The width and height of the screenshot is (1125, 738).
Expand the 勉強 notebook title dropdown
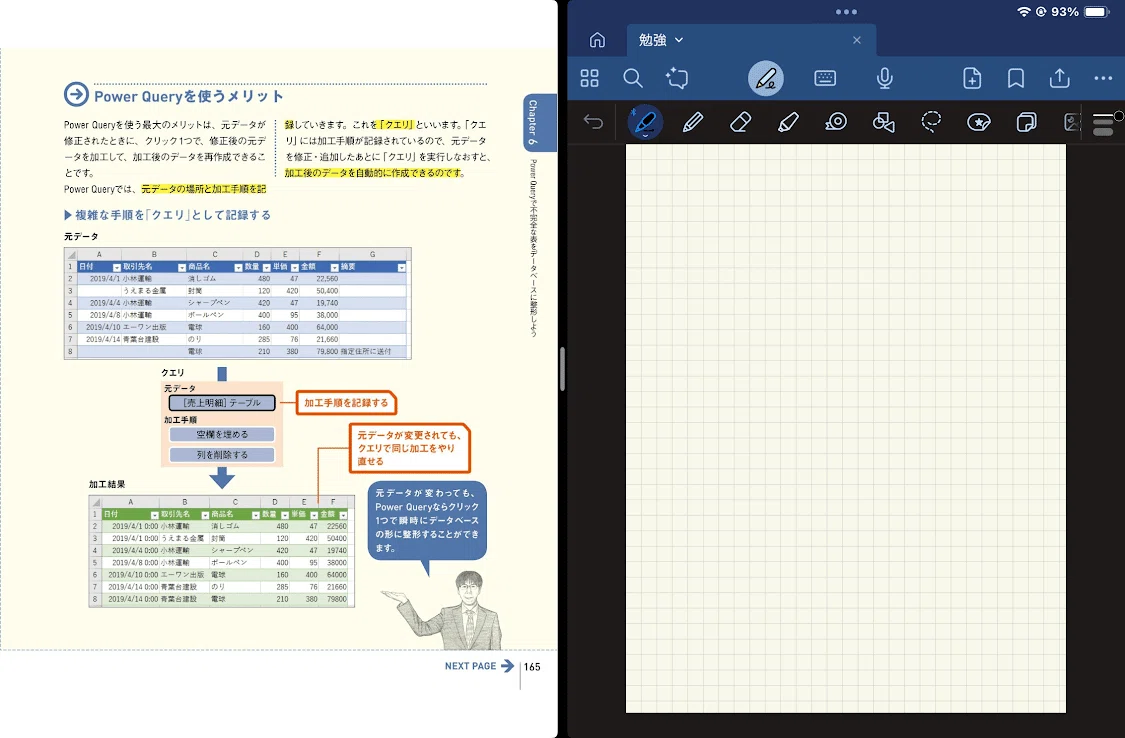point(679,40)
